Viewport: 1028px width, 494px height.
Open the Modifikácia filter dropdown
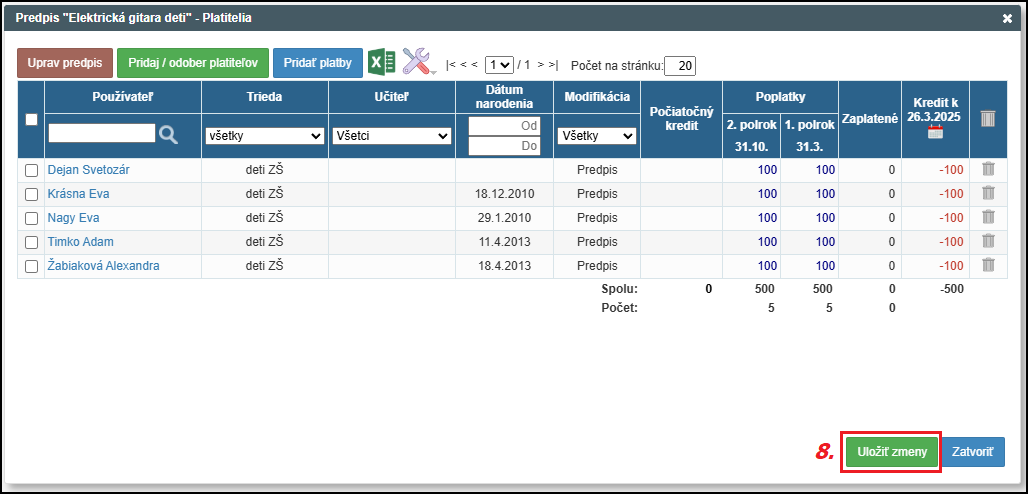click(597, 136)
